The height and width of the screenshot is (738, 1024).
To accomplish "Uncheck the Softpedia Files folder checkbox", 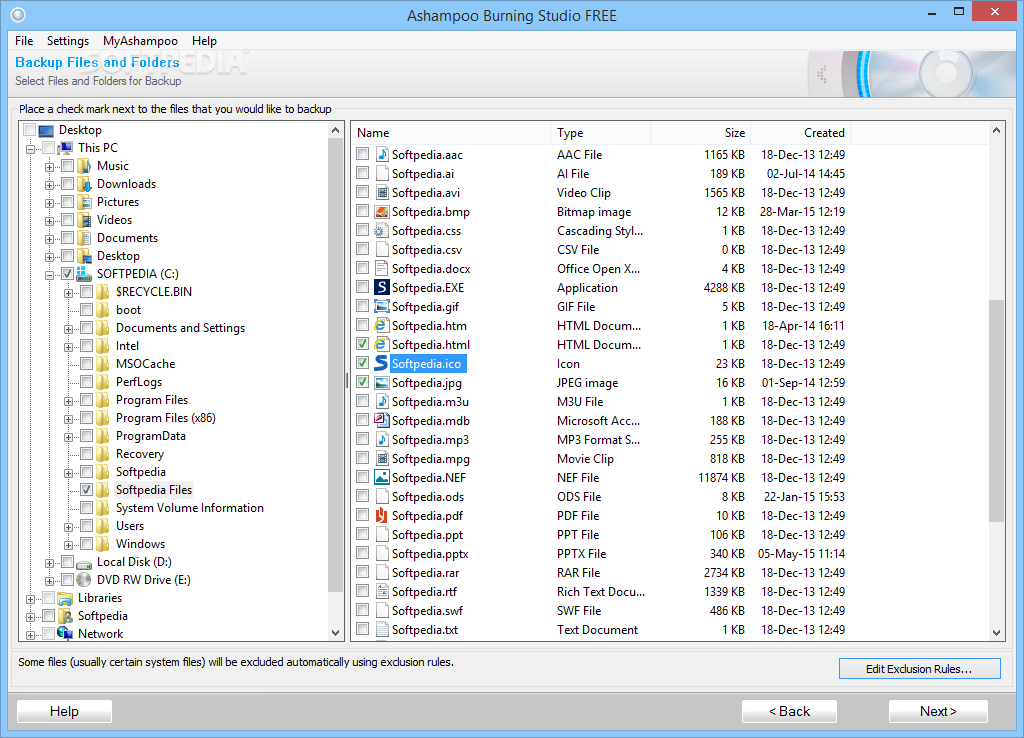I will coord(86,489).
